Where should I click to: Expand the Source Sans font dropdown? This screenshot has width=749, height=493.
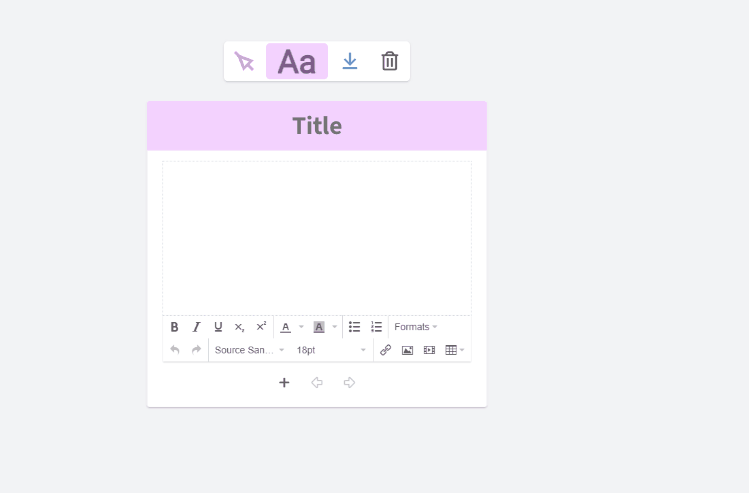[250, 350]
